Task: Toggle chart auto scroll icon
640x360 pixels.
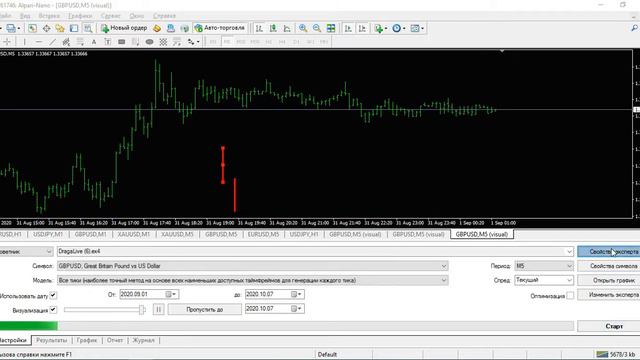Action: 348,28
